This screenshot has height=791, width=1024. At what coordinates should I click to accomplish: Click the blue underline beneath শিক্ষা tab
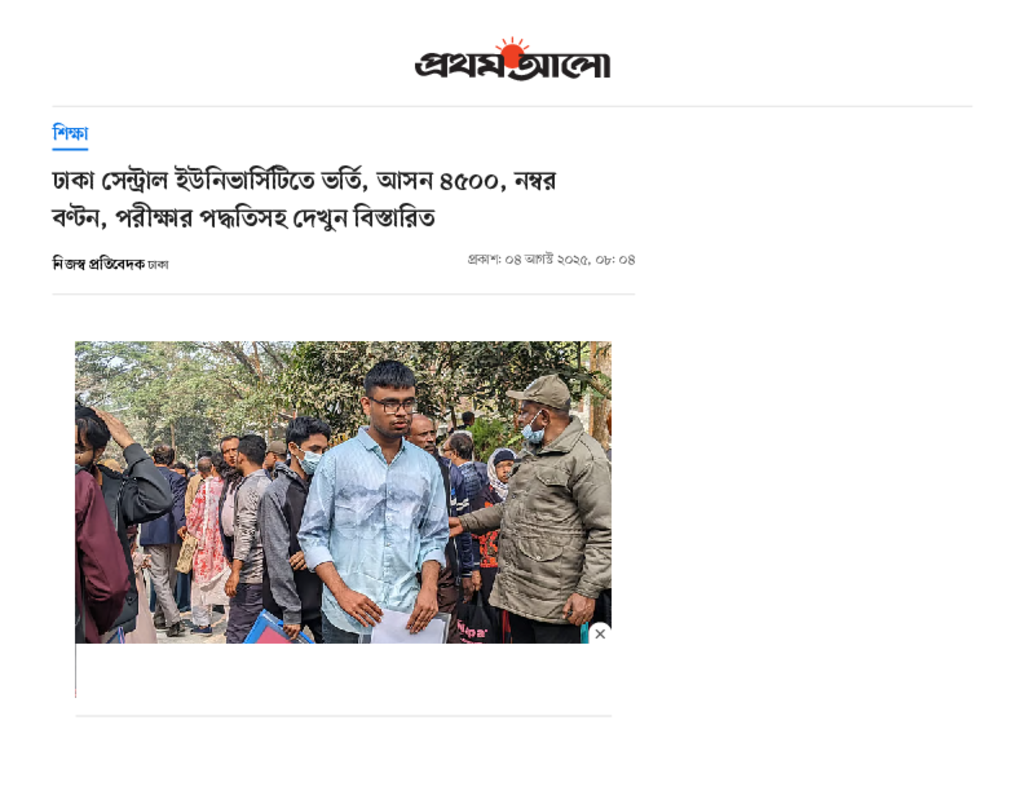click(70, 149)
